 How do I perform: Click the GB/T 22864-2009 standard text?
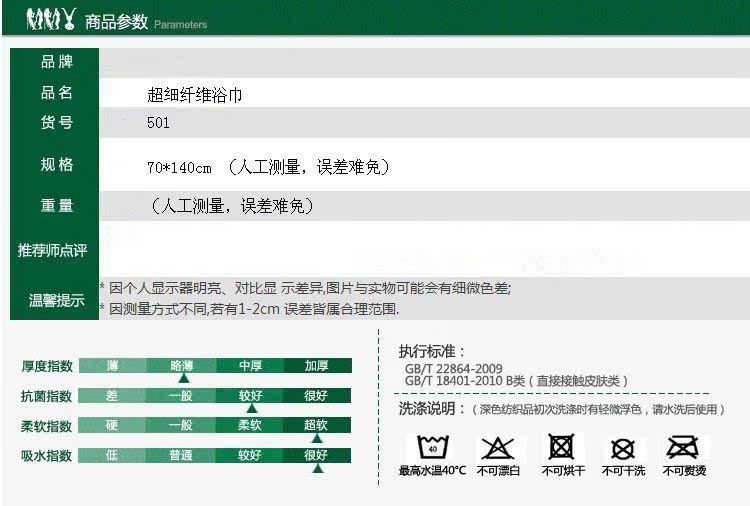pyautogui.click(x=453, y=369)
